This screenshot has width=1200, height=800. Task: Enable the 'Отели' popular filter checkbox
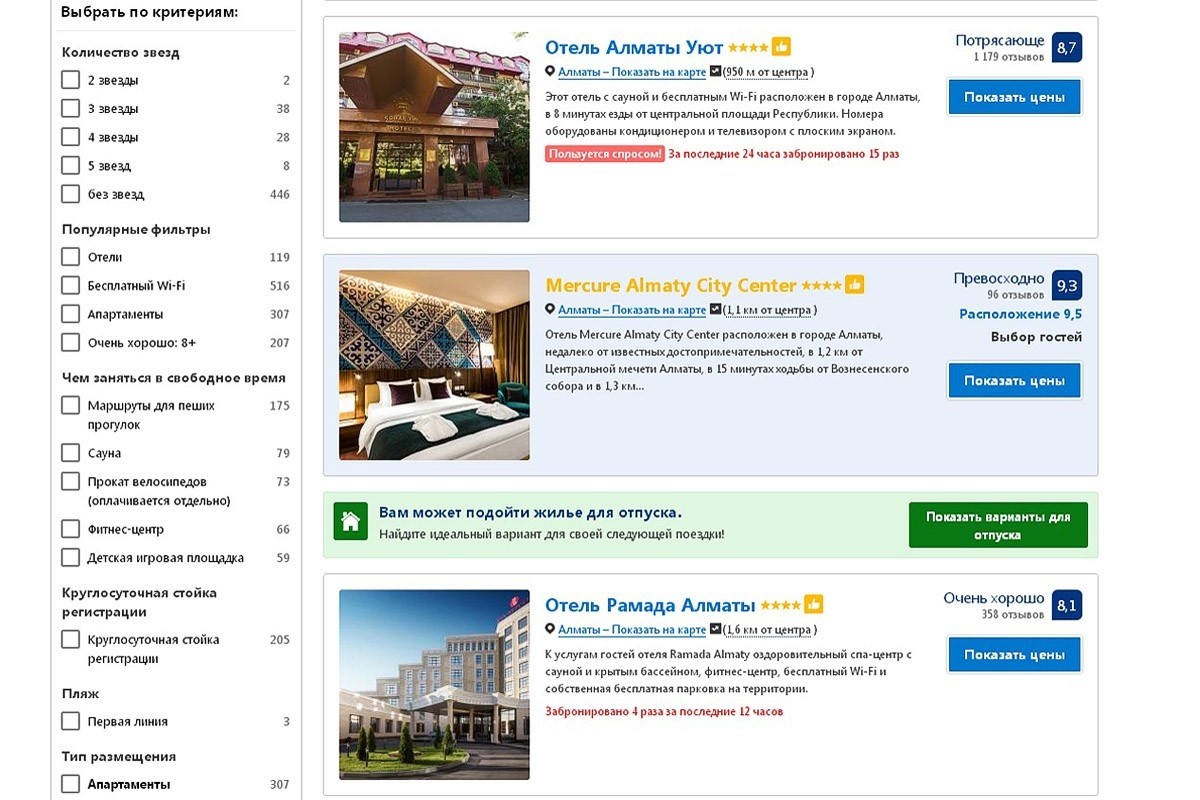click(70, 257)
